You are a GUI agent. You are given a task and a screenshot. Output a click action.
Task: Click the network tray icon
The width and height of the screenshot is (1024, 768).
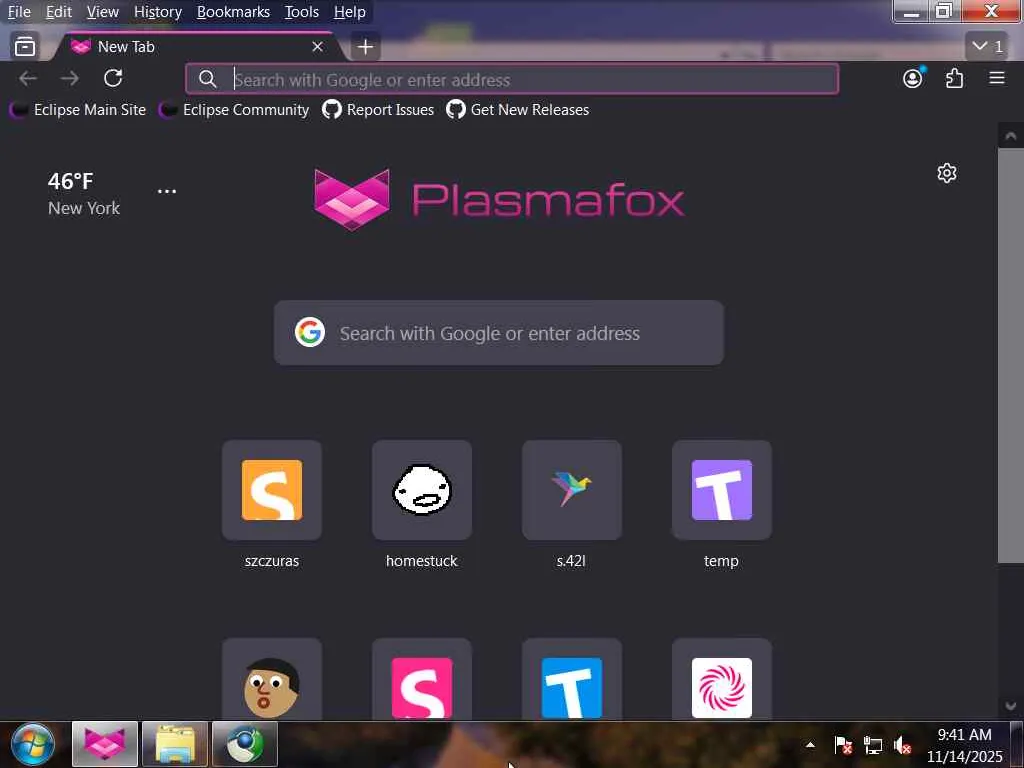click(x=872, y=745)
